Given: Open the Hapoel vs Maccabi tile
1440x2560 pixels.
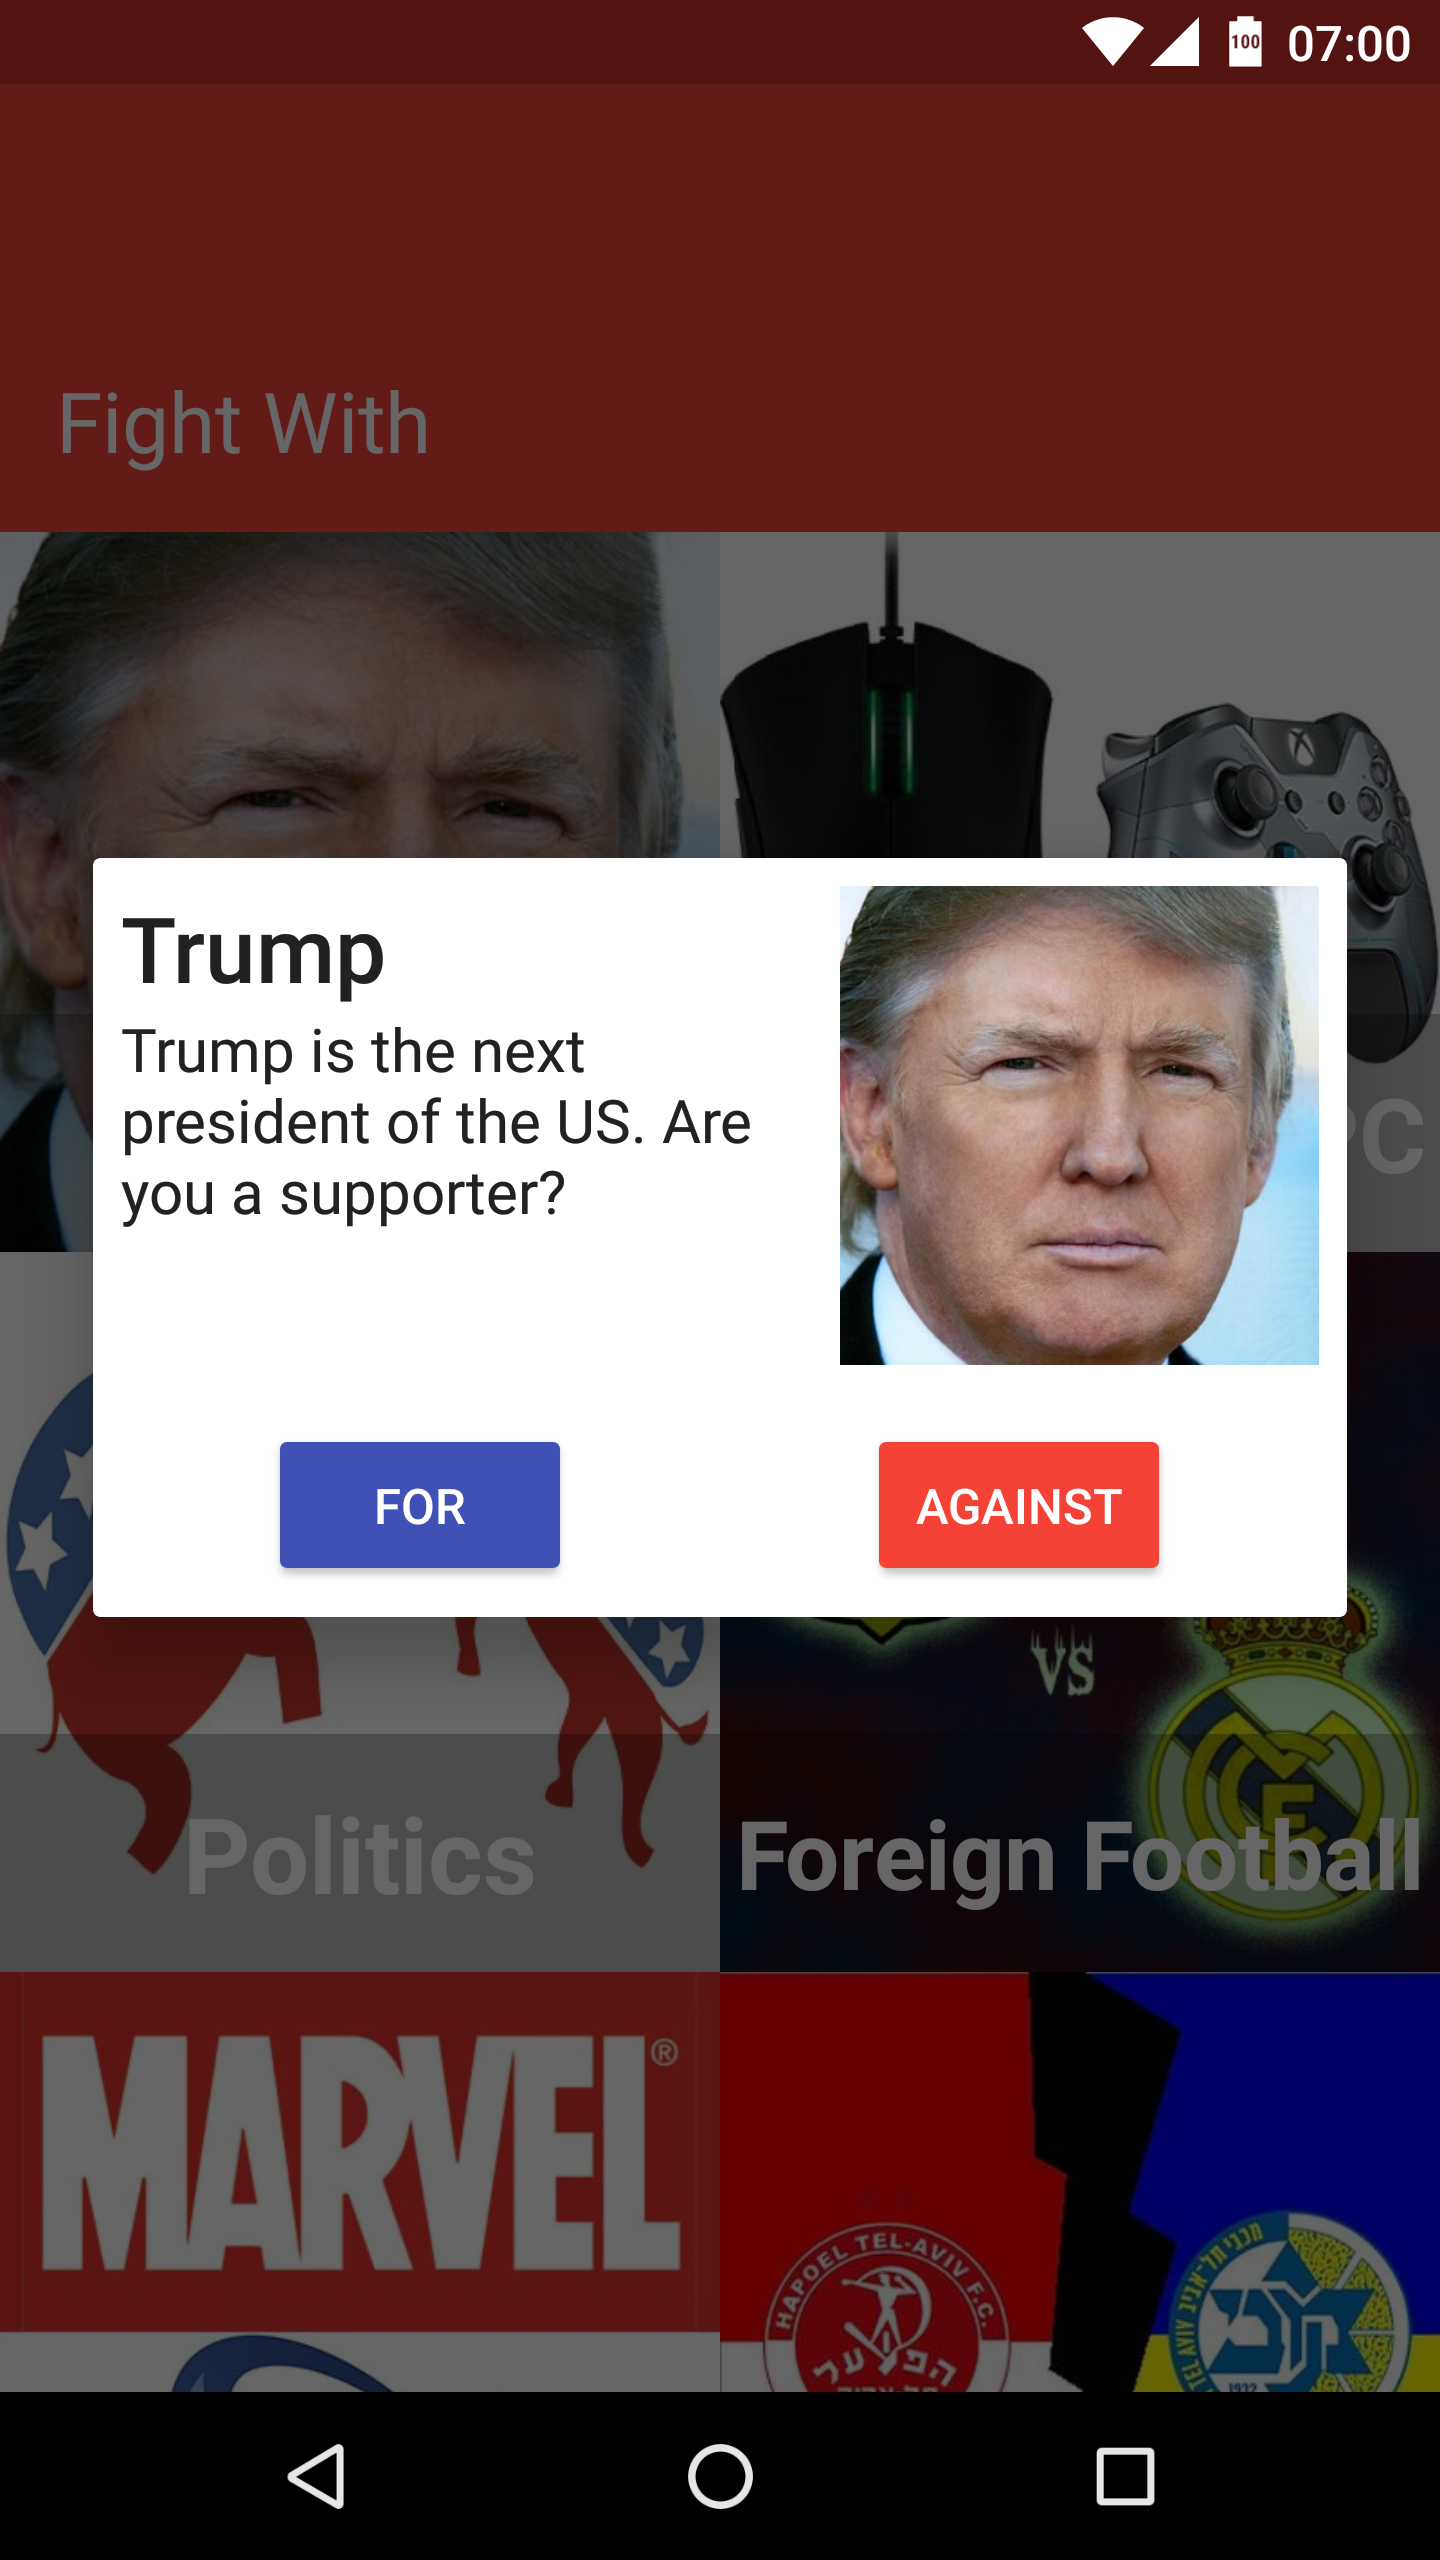Looking at the screenshot, I should pyautogui.click(x=1080, y=2182).
